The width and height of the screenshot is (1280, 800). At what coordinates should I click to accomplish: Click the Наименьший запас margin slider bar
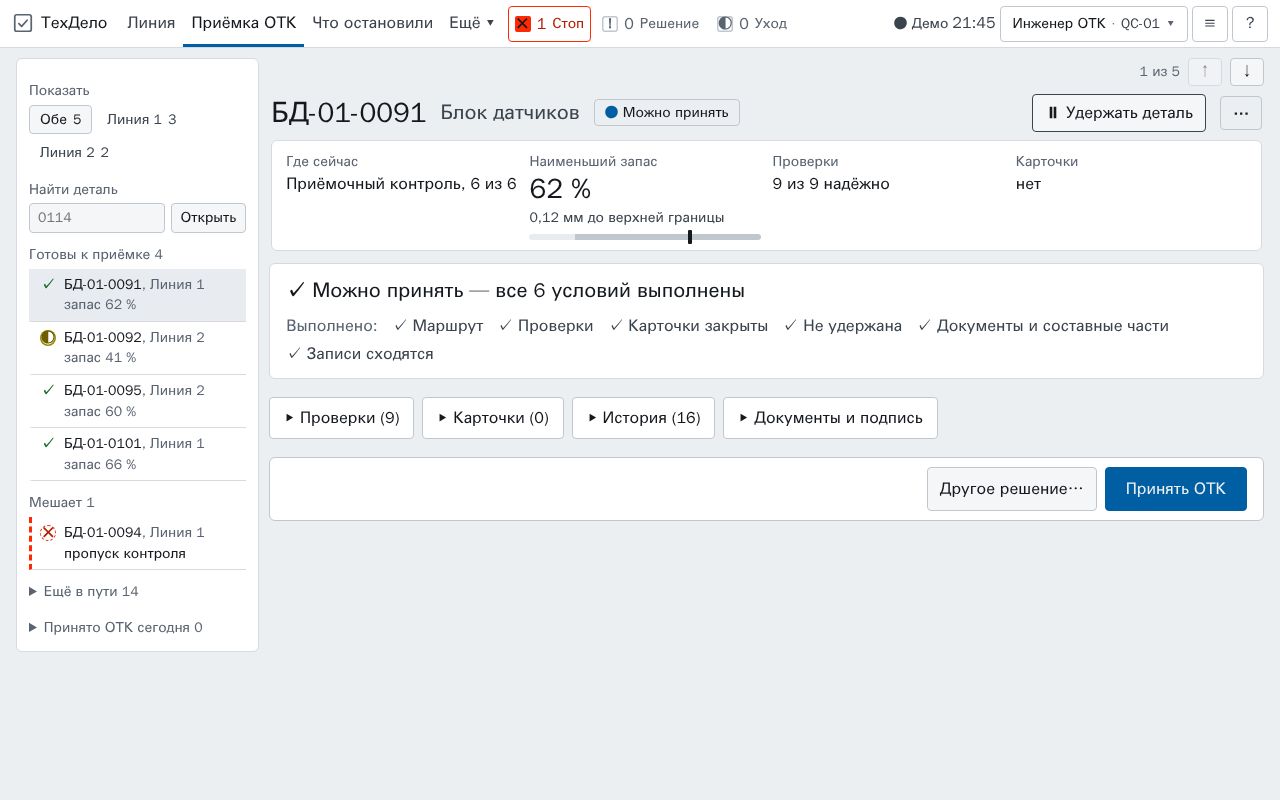point(645,237)
